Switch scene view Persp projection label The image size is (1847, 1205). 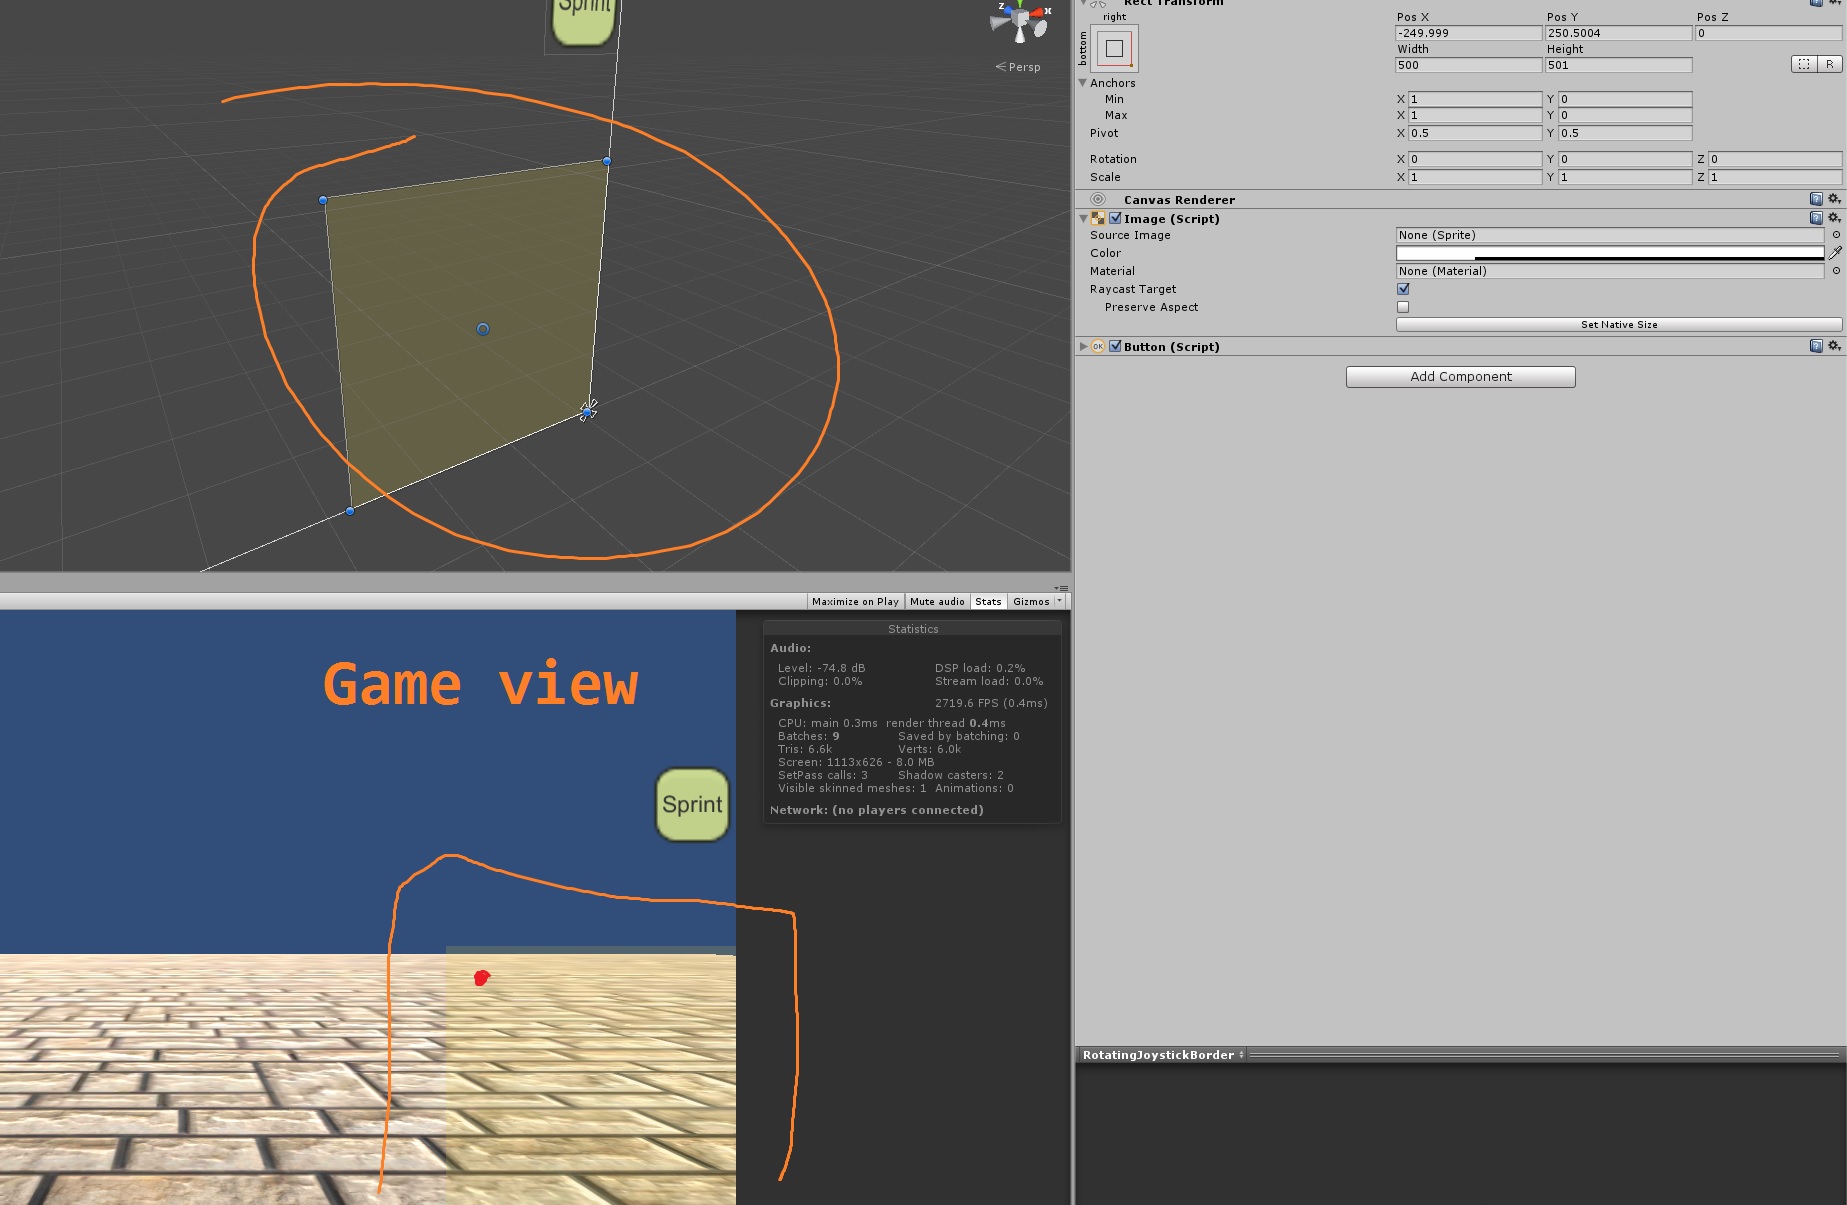point(1018,67)
